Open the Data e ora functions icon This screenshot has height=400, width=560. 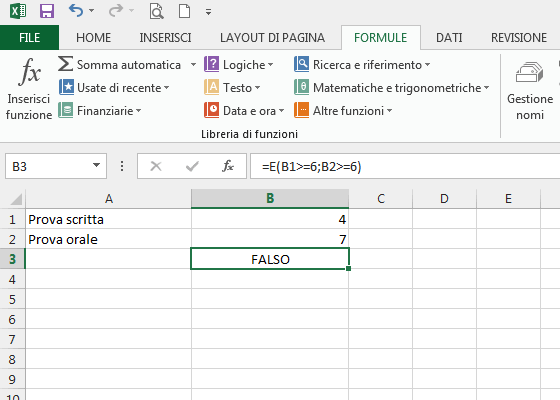pos(211,110)
